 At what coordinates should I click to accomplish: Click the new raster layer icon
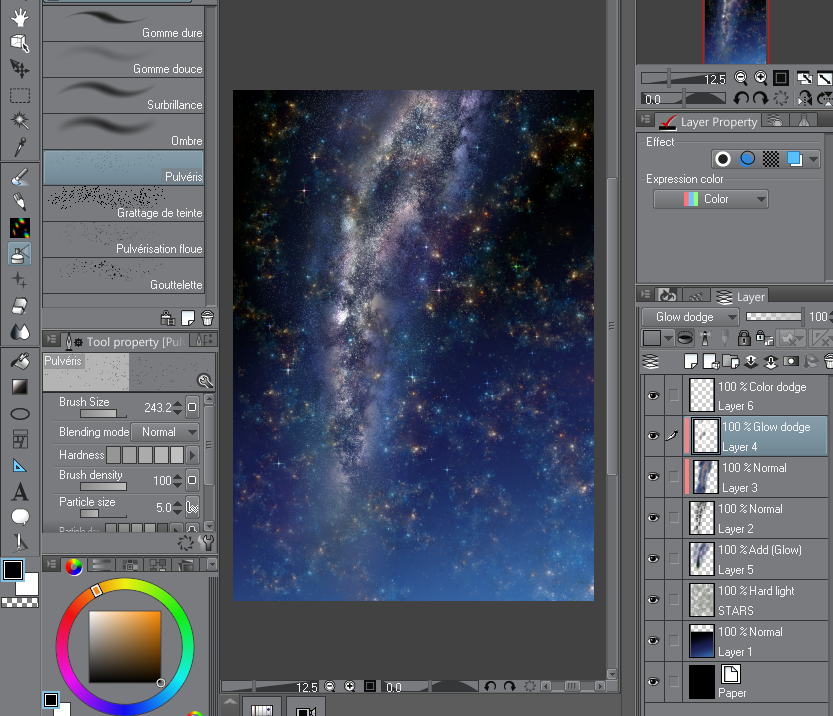691,362
